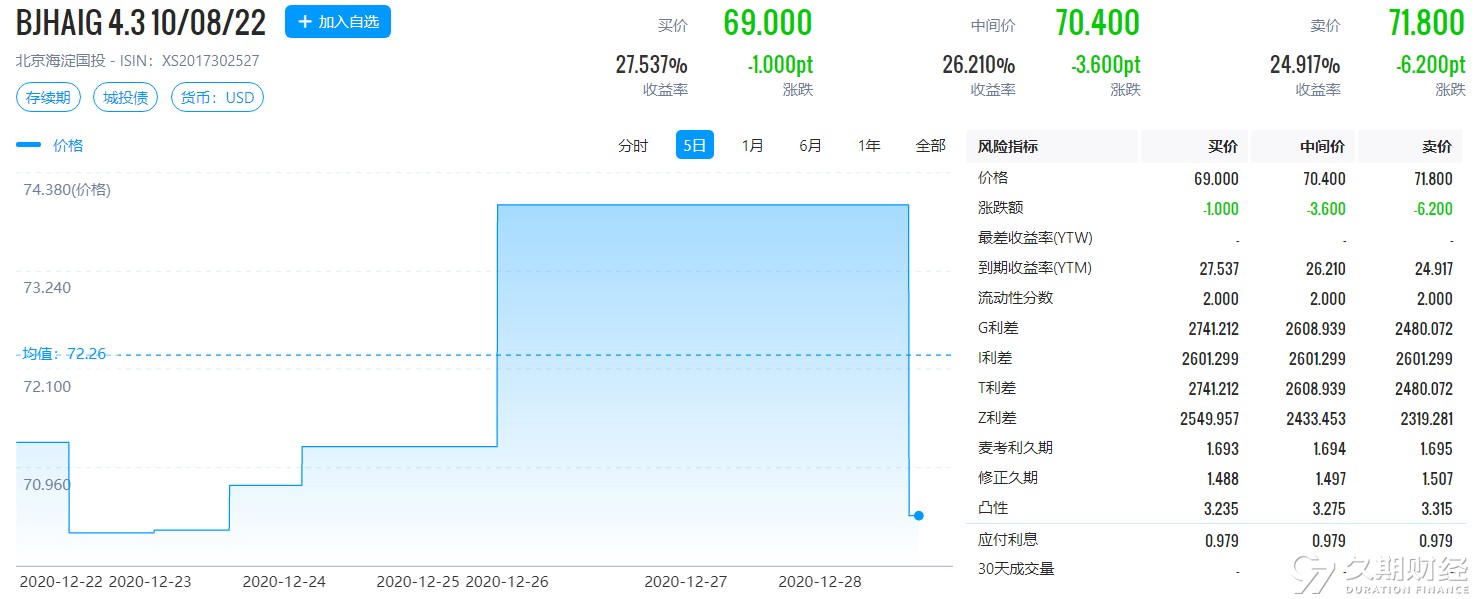Toggle the 价格 legend label
Screen dimensions: 1474x599
[68, 145]
